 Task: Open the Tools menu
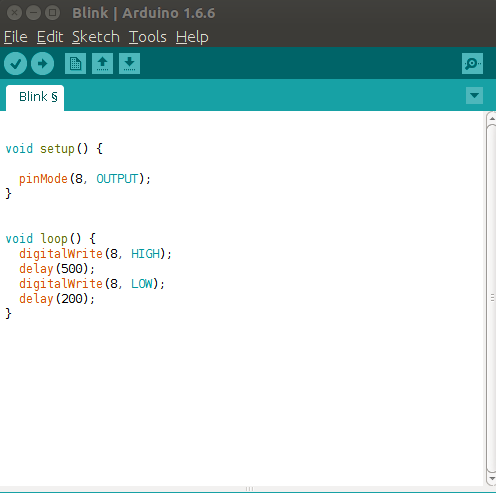coord(148,37)
